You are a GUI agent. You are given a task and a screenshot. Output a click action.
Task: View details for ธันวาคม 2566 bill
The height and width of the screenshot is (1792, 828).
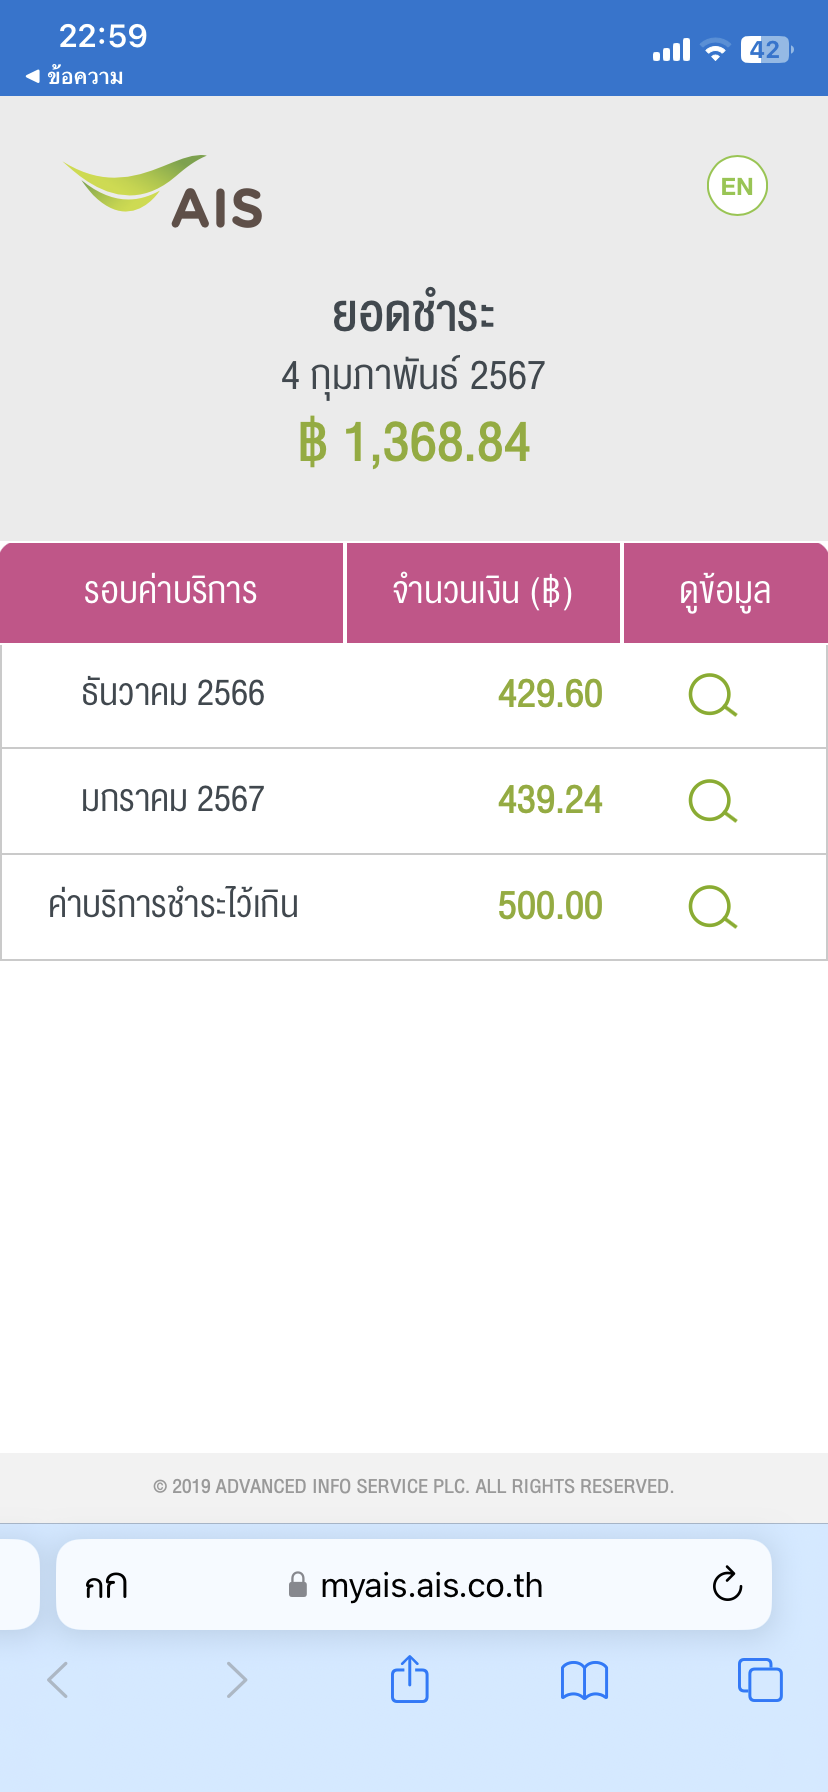[x=712, y=695]
